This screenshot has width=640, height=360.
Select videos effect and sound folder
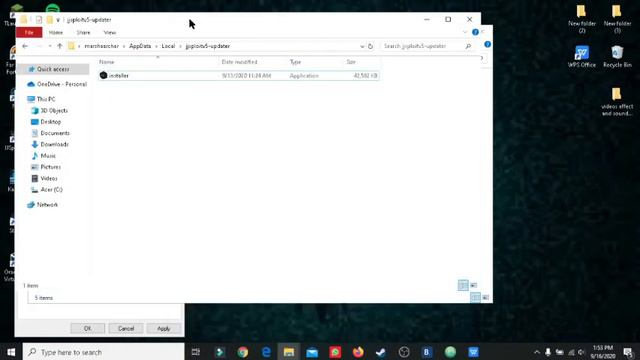(617, 102)
